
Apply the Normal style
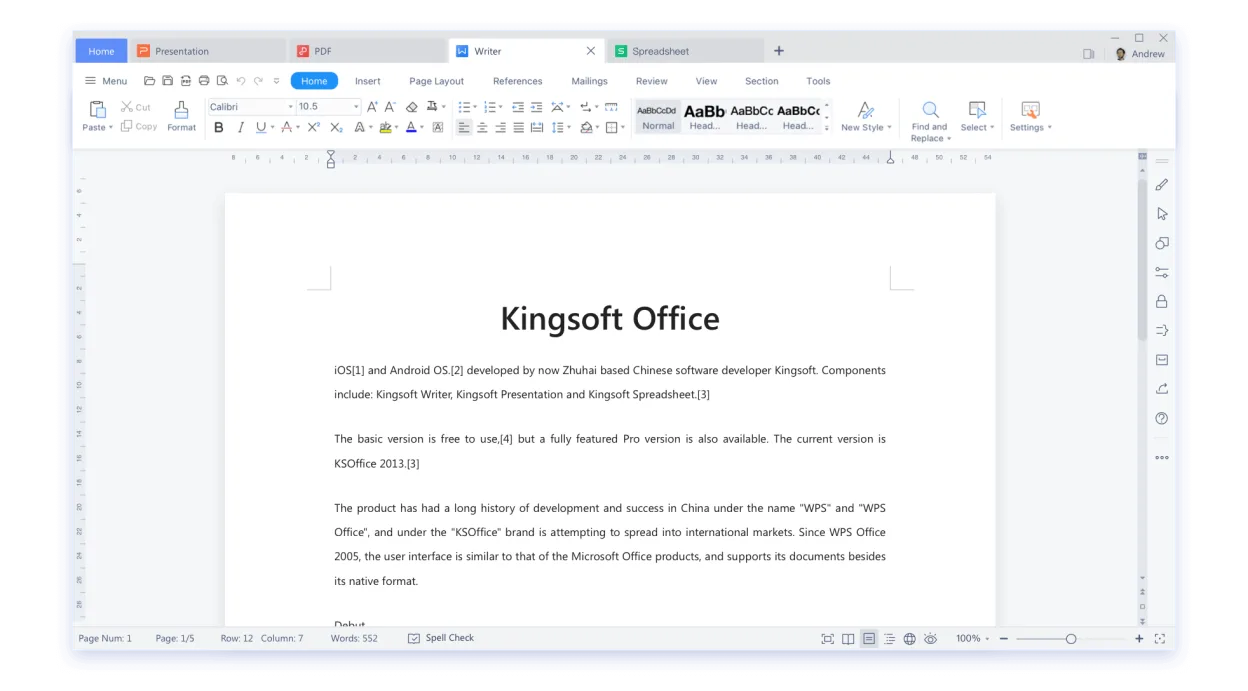(658, 116)
